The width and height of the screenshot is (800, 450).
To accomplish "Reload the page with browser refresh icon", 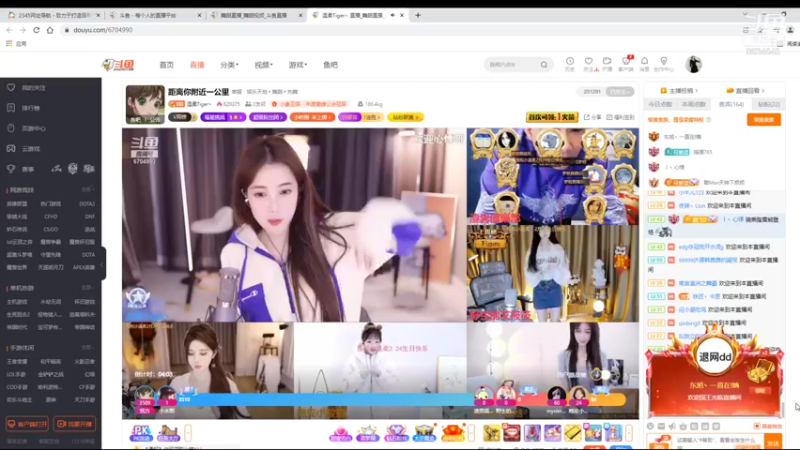I will pyautogui.click(x=36, y=30).
